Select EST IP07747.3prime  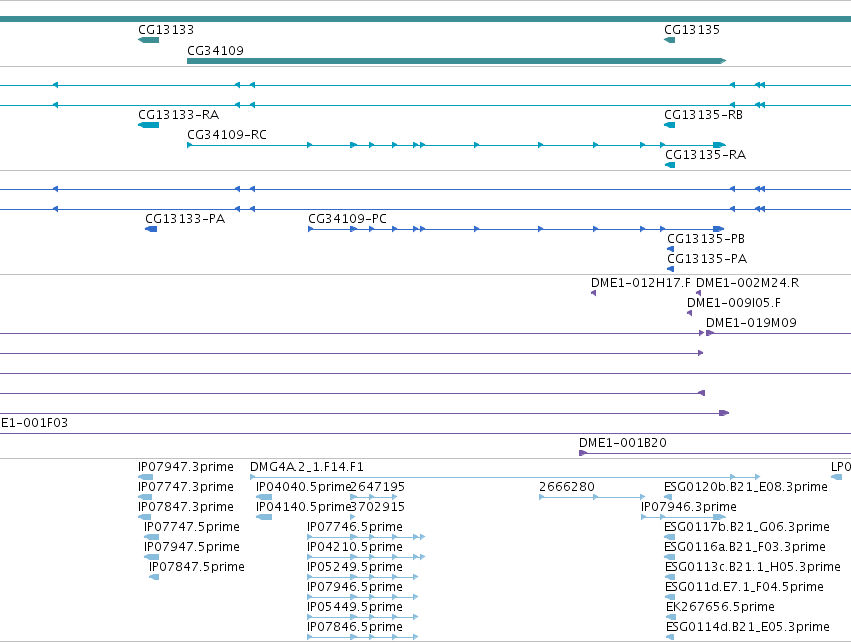point(186,487)
